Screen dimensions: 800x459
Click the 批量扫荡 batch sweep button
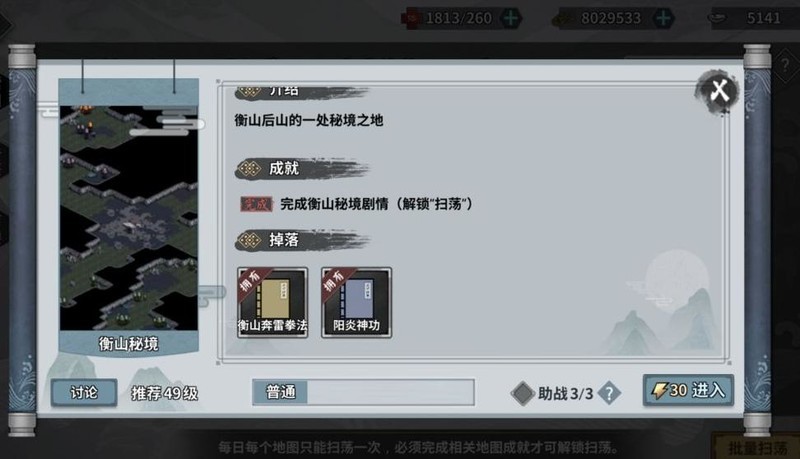coord(757,448)
